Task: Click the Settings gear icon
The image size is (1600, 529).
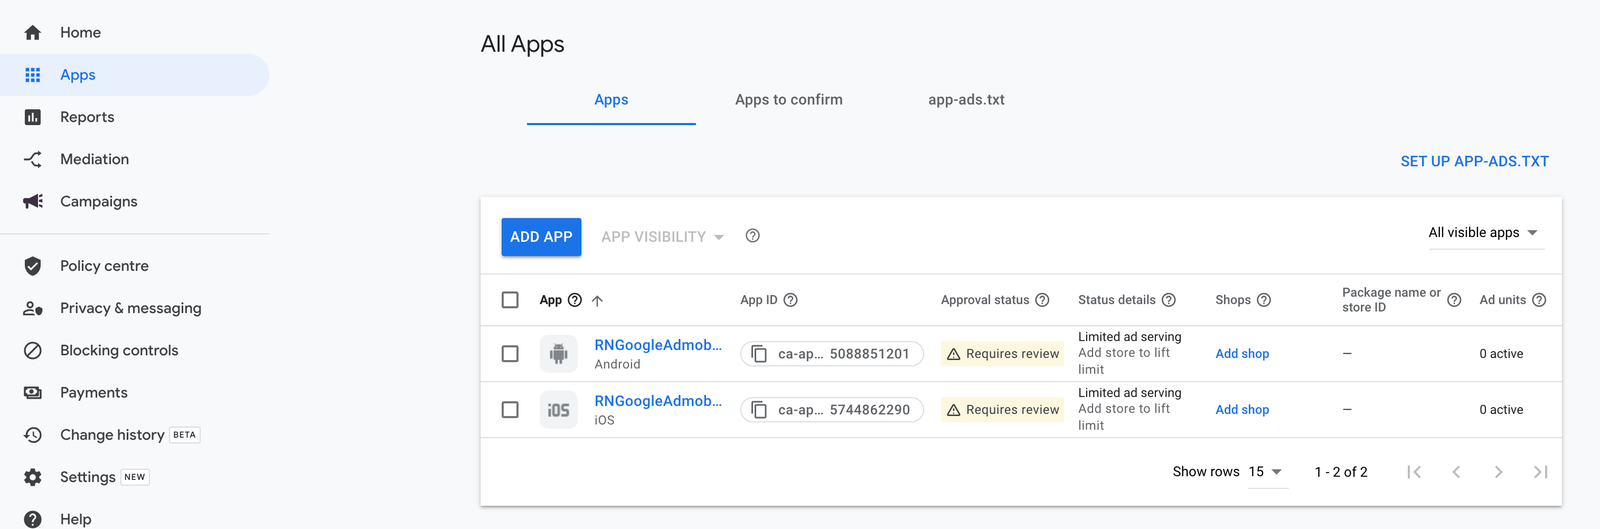Action: tap(33, 477)
